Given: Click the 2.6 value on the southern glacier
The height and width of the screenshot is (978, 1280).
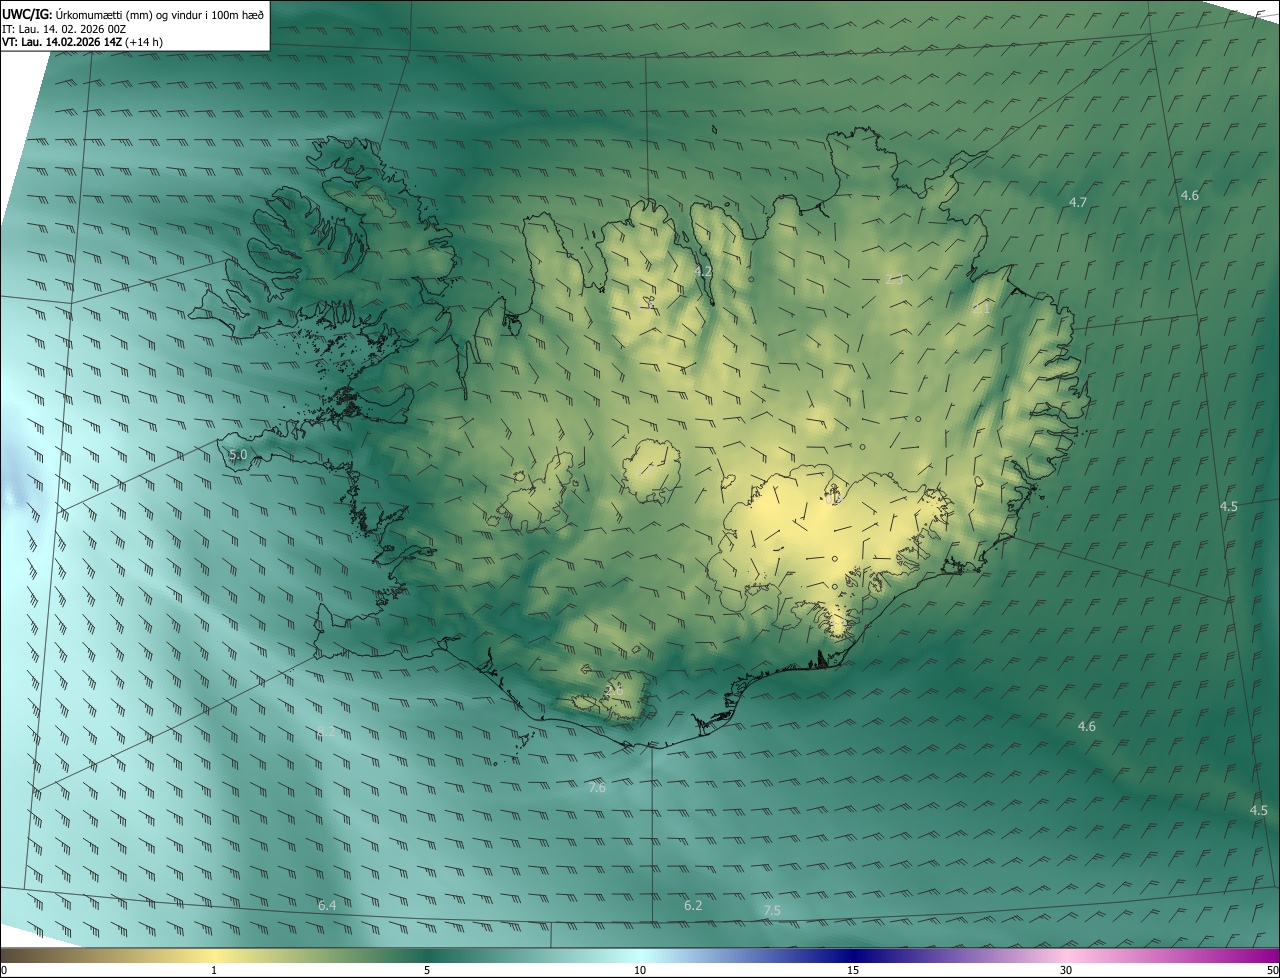Looking at the screenshot, I should pos(614,689).
